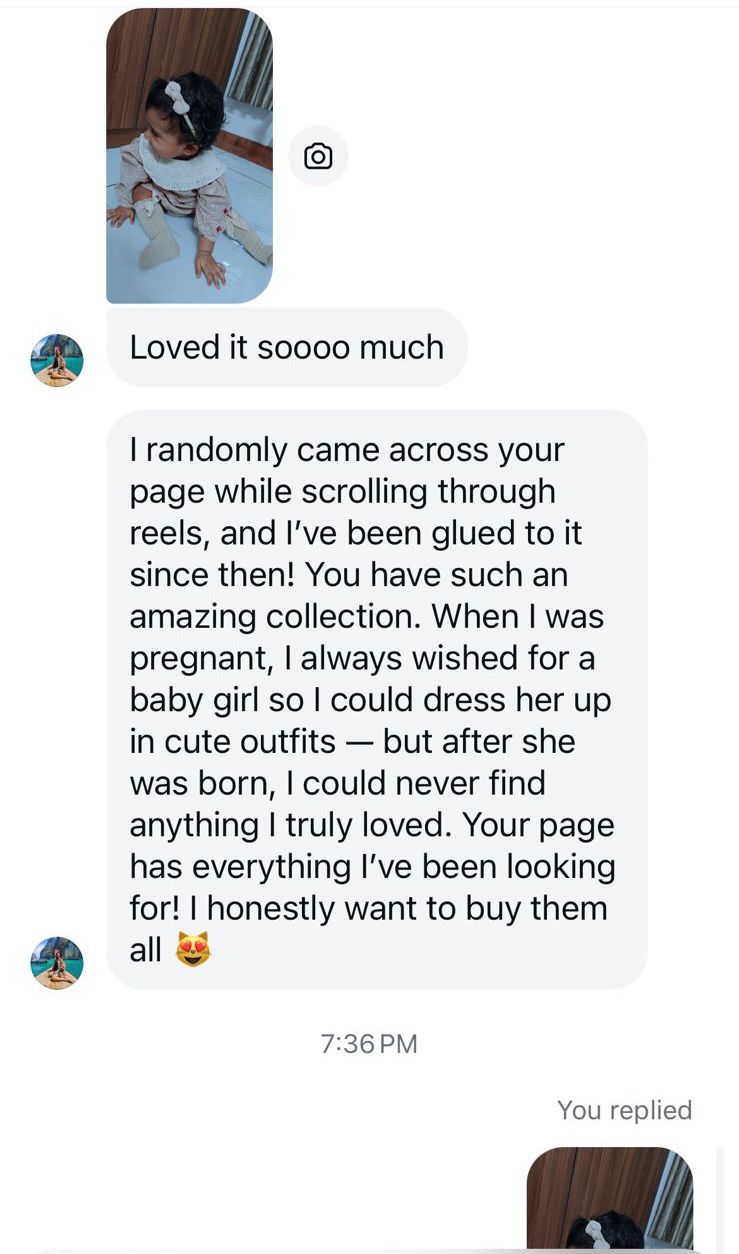This screenshot has height=1254, width=739.
Task: Open the camera icon beside the baby photo
Action: tap(318, 156)
